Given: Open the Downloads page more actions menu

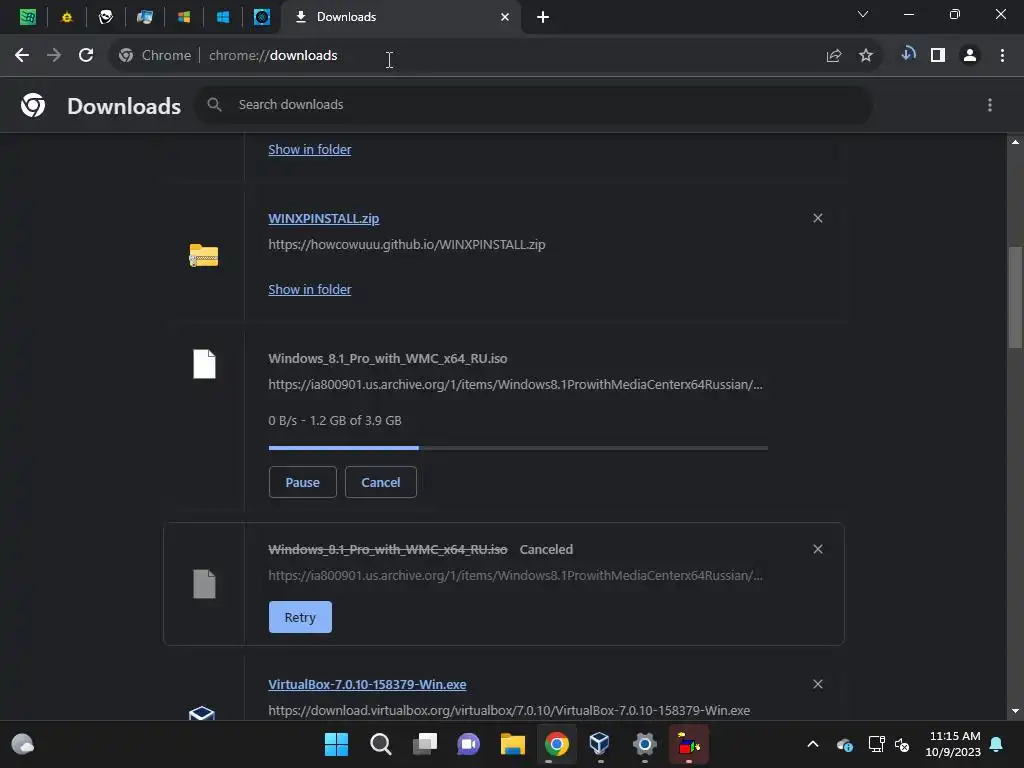Looking at the screenshot, I should point(990,105).
